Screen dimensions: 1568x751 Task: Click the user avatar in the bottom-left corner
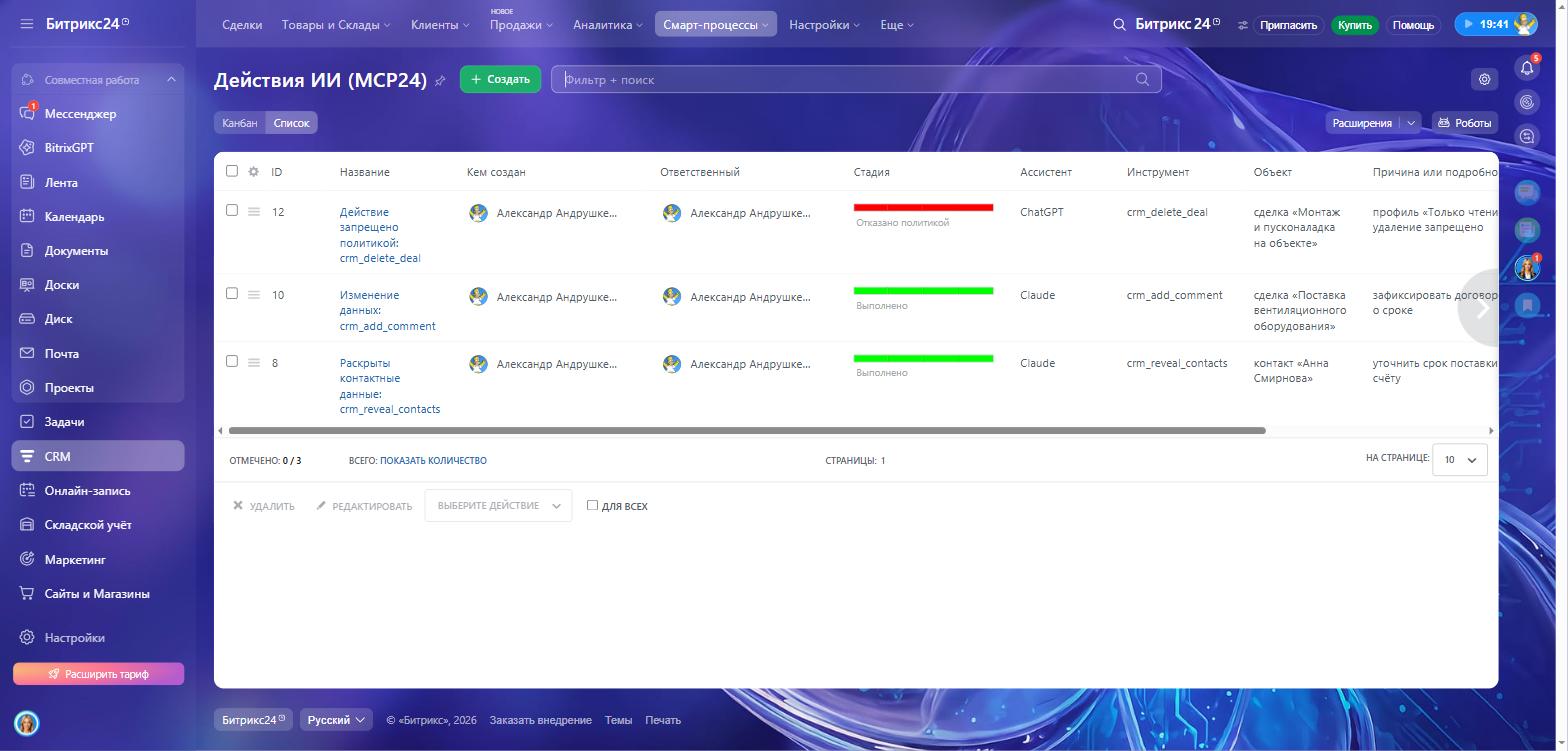pos(27,723)
